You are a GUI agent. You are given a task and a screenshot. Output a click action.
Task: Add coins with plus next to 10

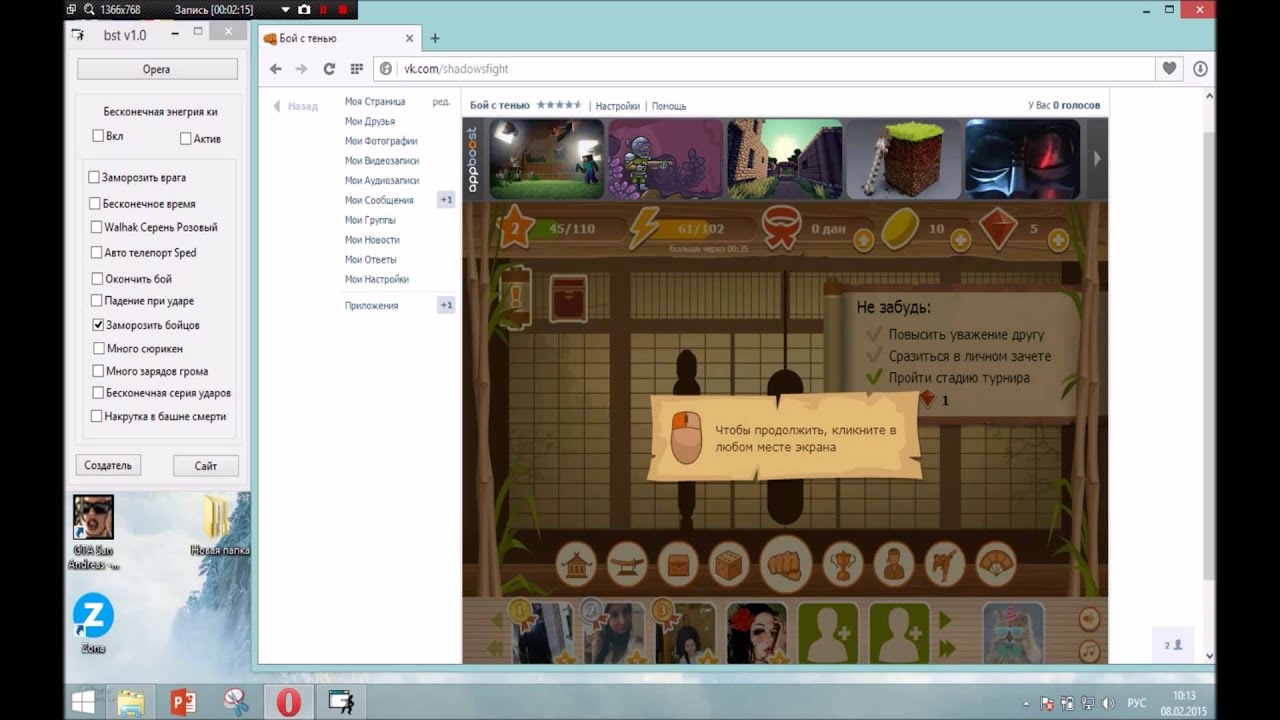(961, 240)
